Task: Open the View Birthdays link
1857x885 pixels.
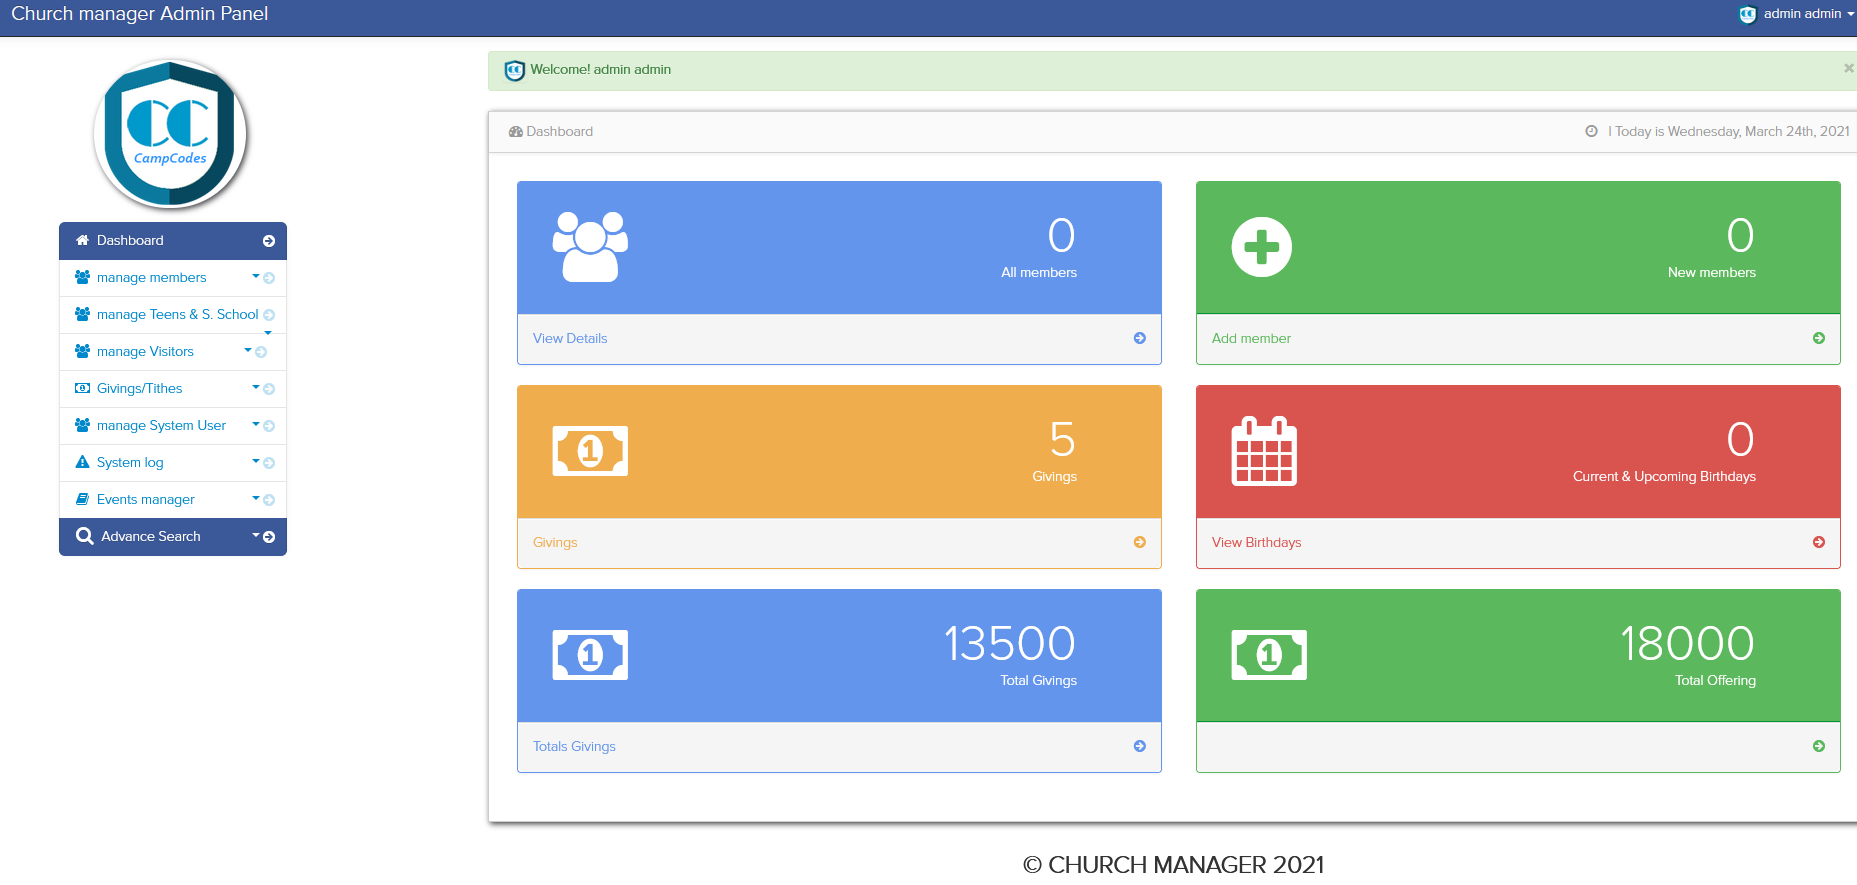Action: [x=1256, y=542]
